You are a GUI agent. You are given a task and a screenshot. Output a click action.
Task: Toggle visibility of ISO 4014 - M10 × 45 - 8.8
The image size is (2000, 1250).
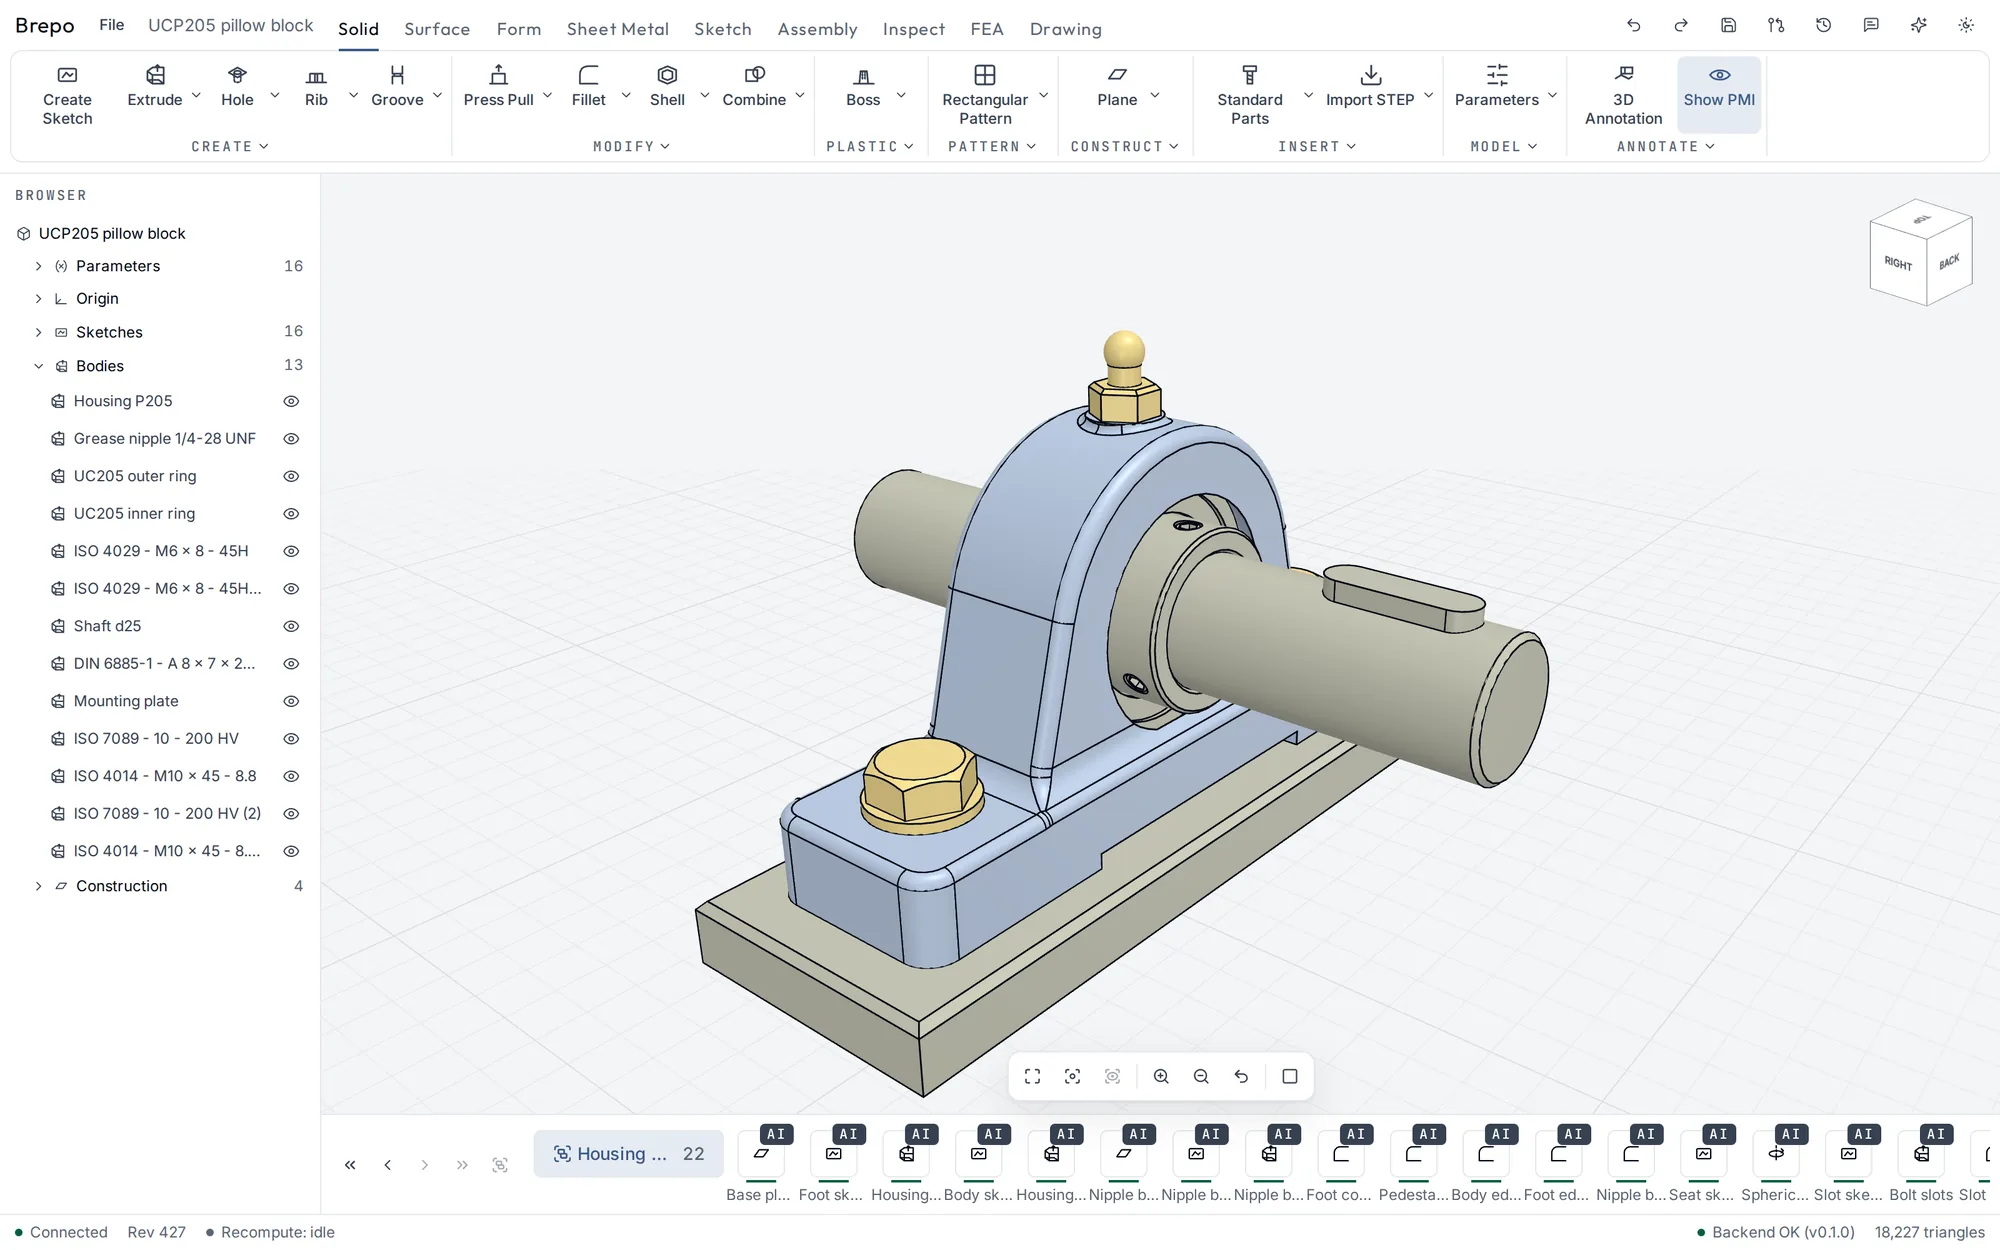click(291, 776)
